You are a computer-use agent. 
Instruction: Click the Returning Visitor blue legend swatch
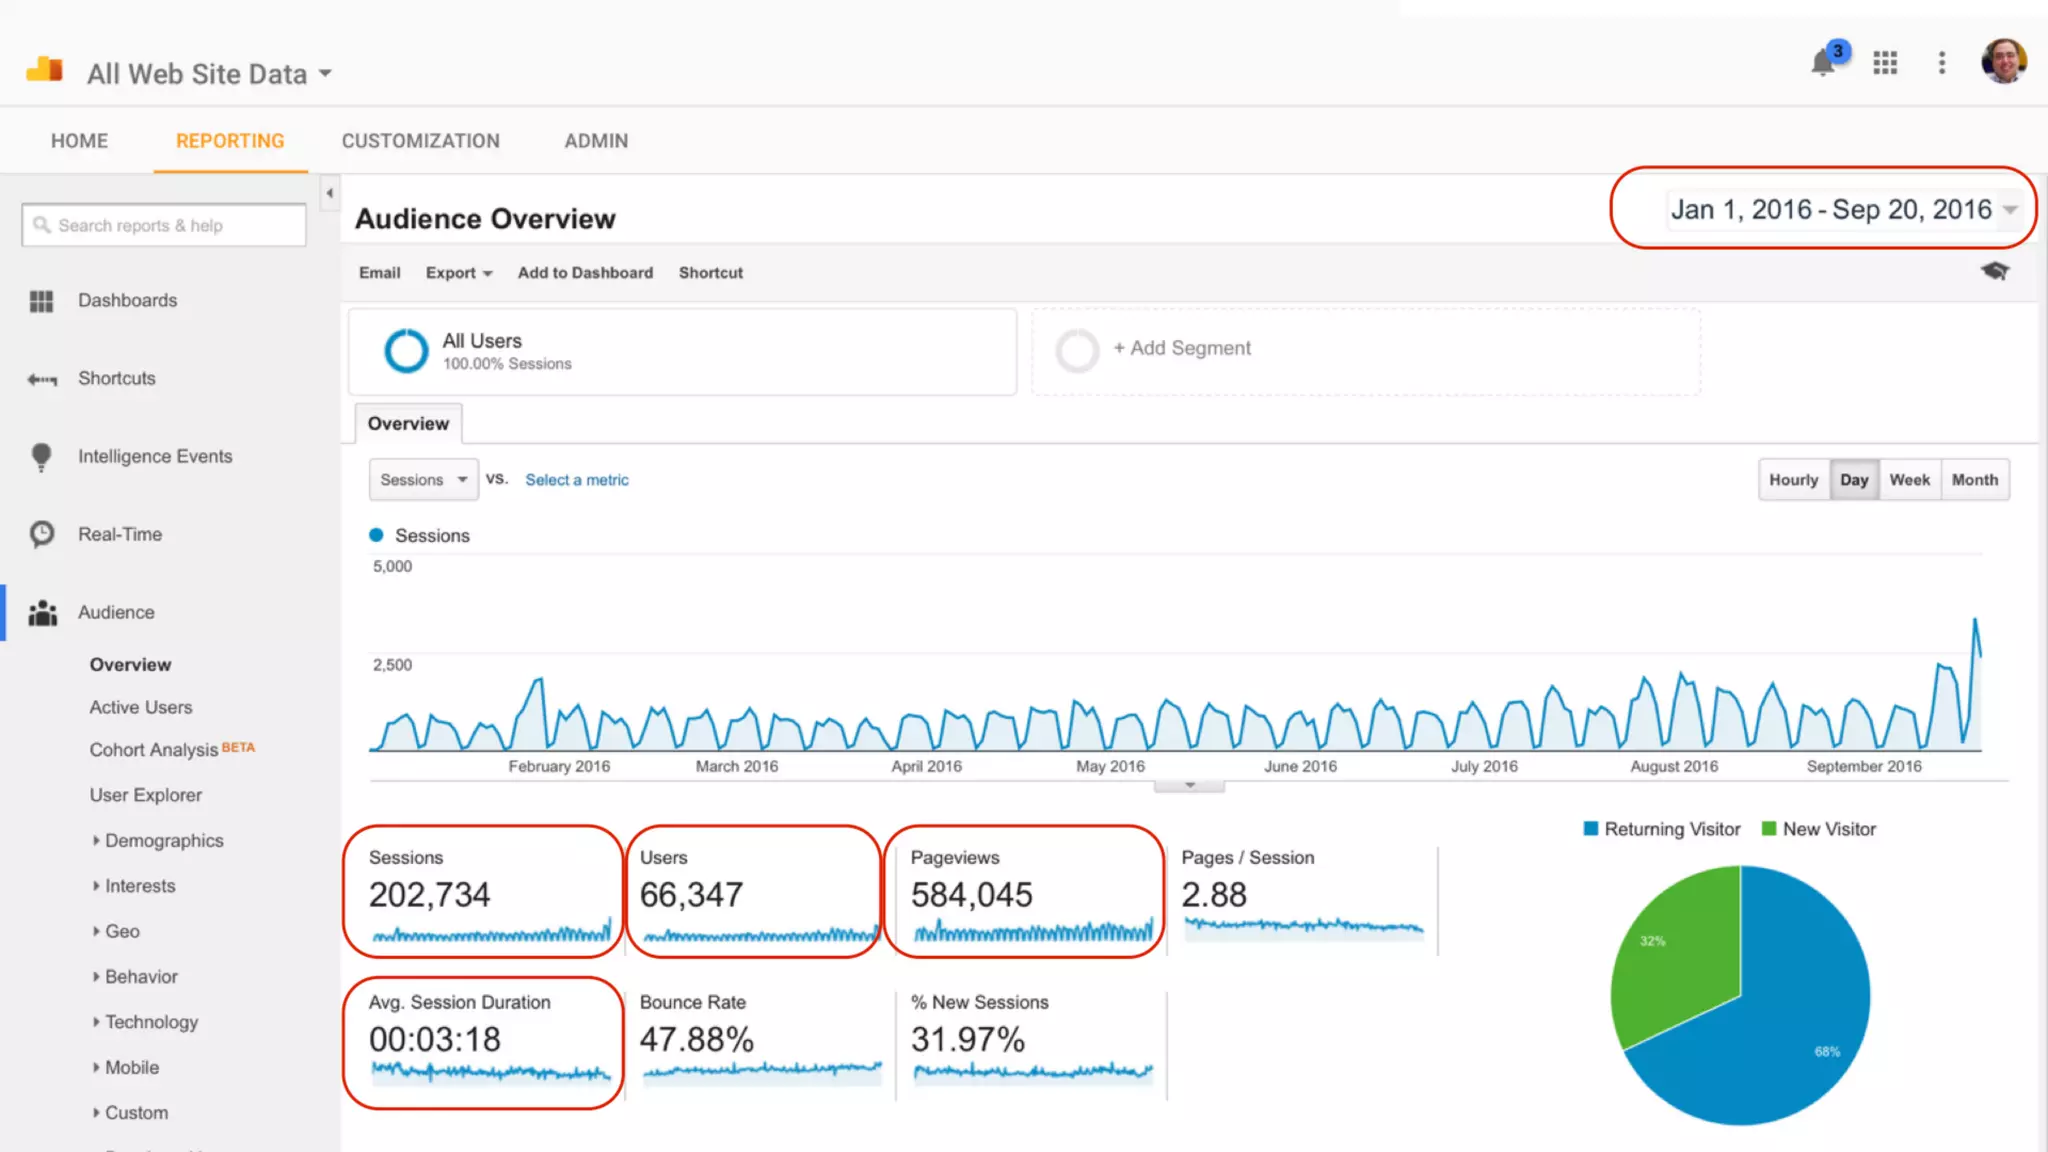1591,829
